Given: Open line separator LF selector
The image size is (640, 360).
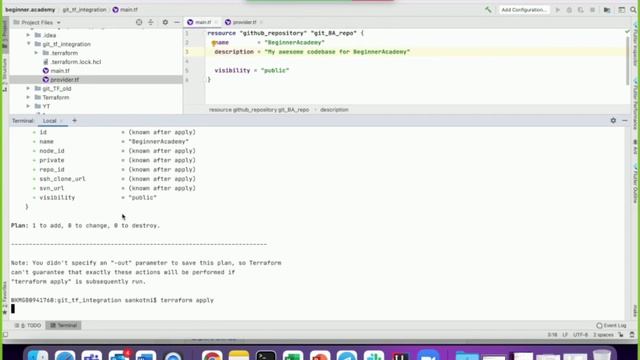Looking at the screenshot, I should [565, 335].
